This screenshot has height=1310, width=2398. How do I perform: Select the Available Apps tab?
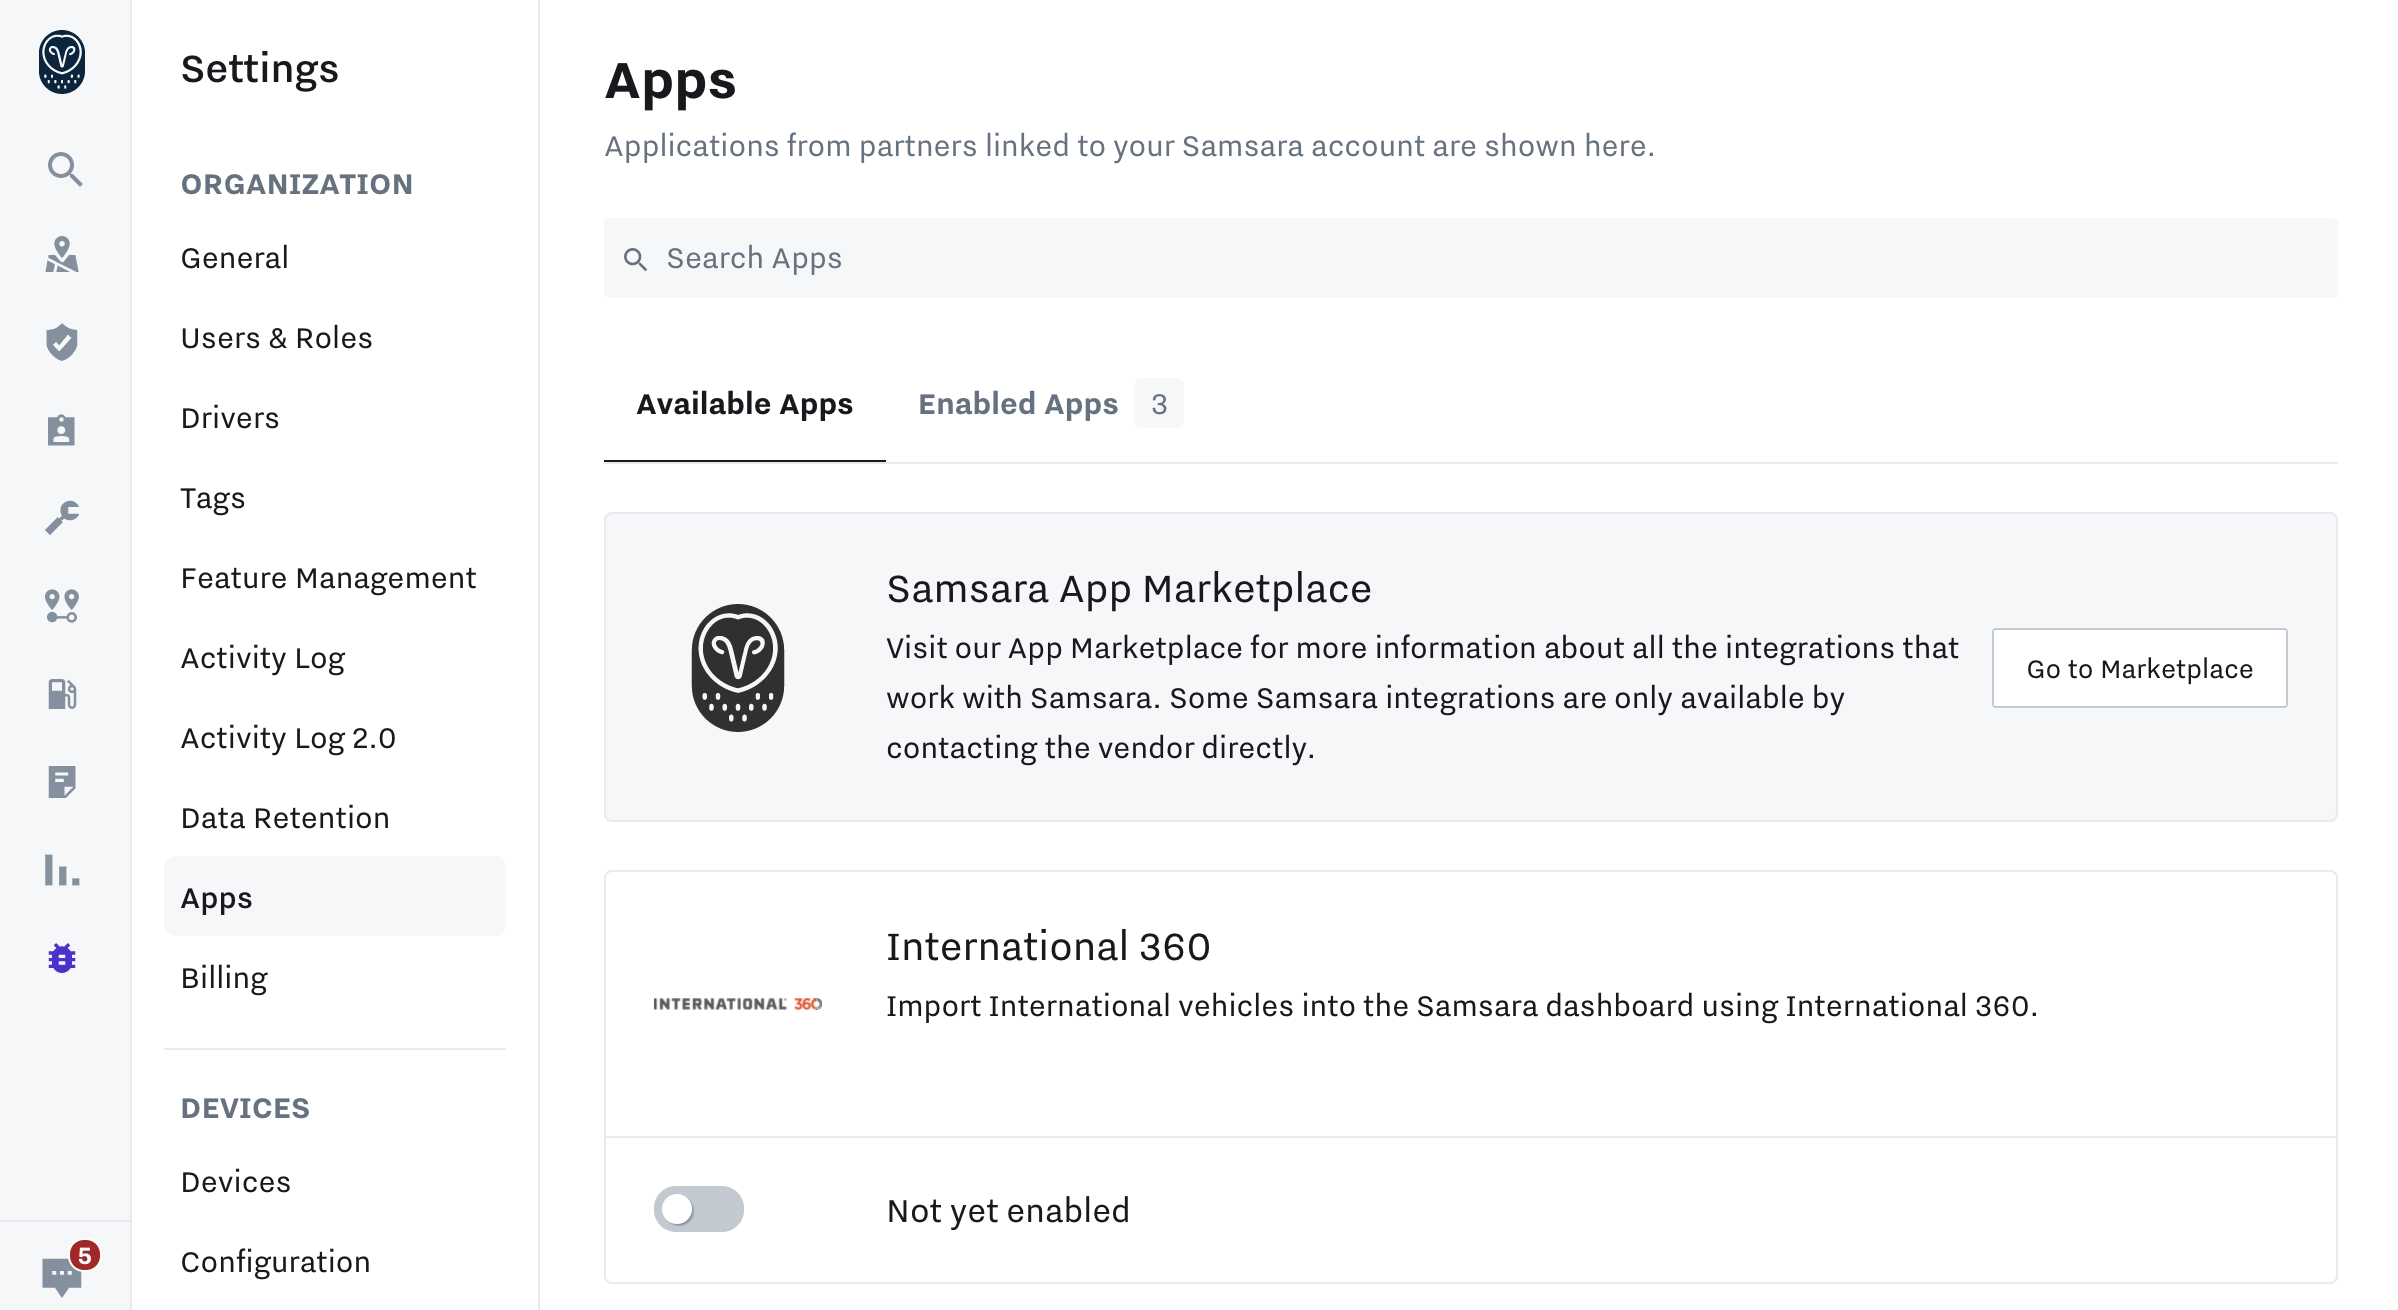coord(743,403)
